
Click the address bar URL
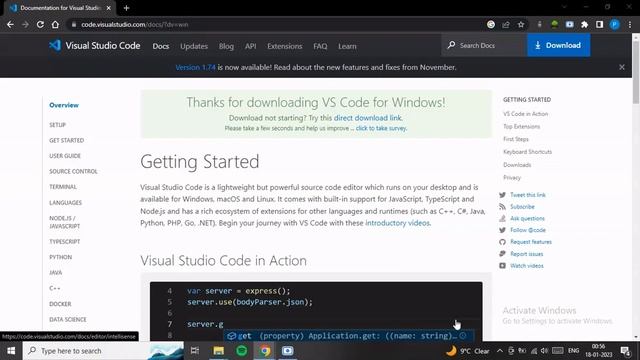135,24
